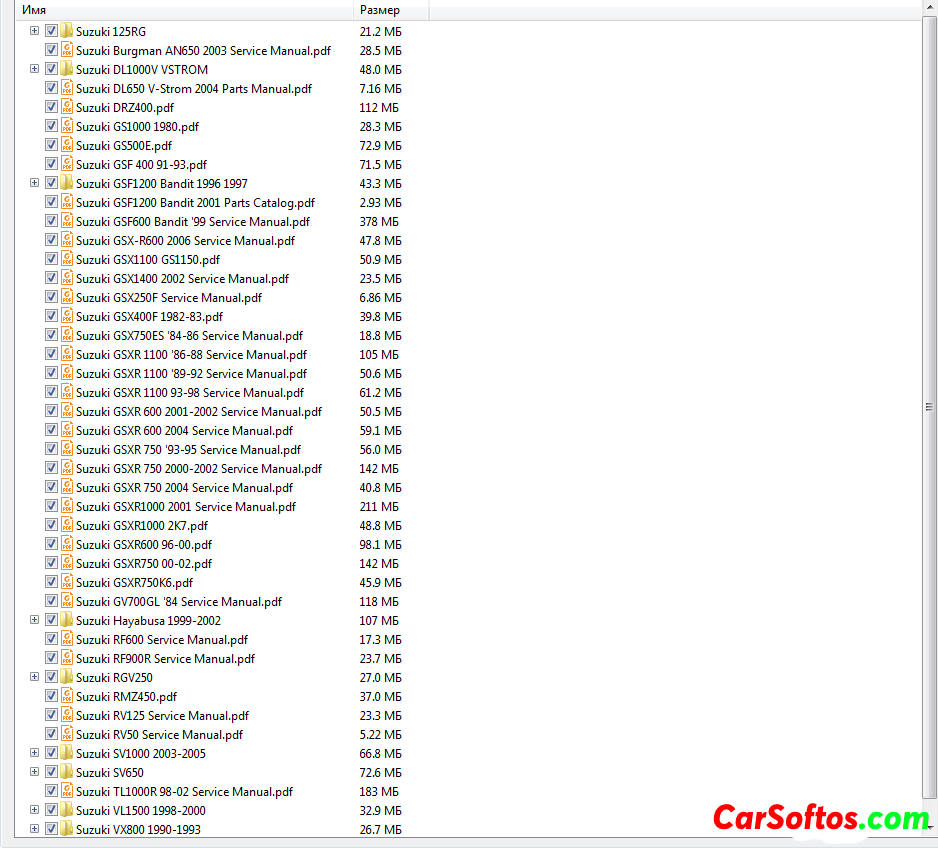Toggle checkbox for Suzuki GSX1400 2002 Service Manual

point(51,279)
